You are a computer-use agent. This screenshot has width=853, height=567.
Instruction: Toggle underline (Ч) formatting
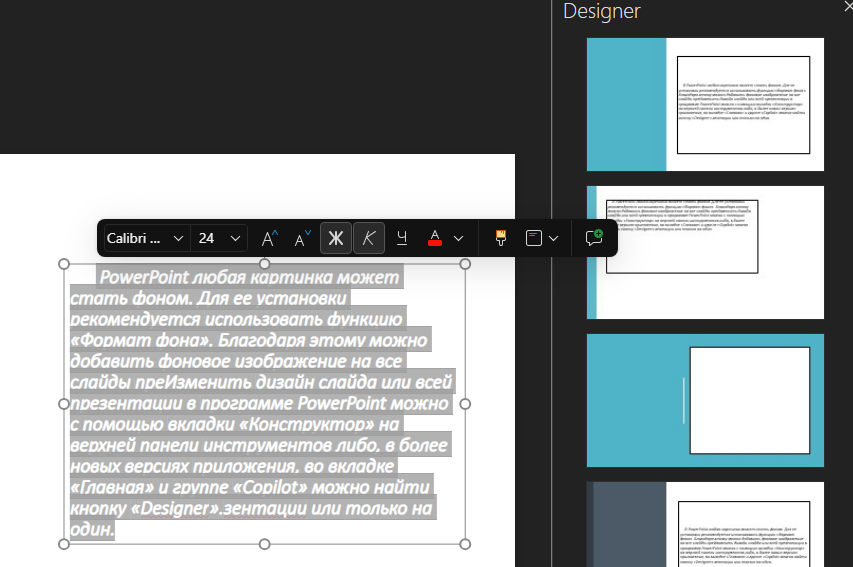[402, 238]
